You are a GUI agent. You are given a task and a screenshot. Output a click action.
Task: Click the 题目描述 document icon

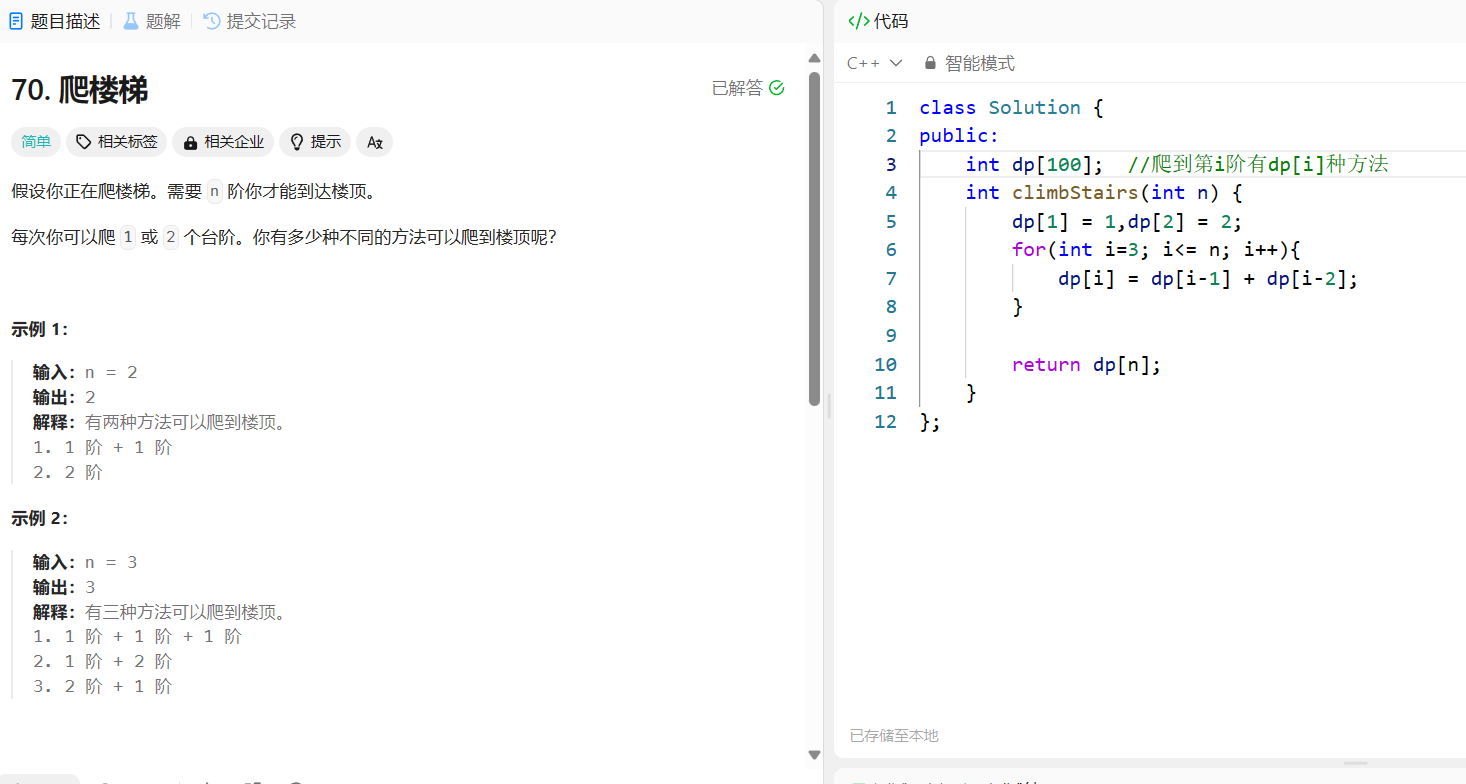pyautogui.click(x=16, y=21)
